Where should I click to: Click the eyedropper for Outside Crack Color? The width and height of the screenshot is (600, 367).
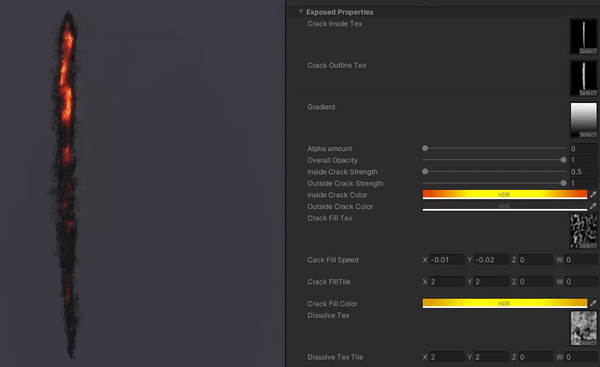click(593, 206)
